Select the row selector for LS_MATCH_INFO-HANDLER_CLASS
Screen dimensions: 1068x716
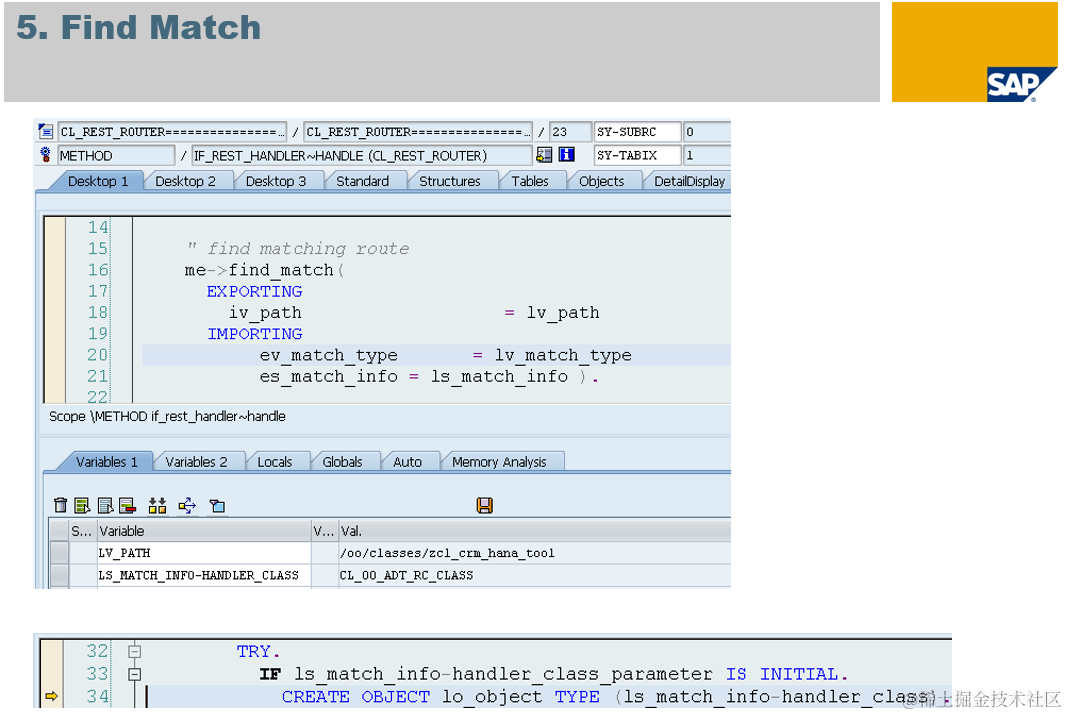click(59, 575)
